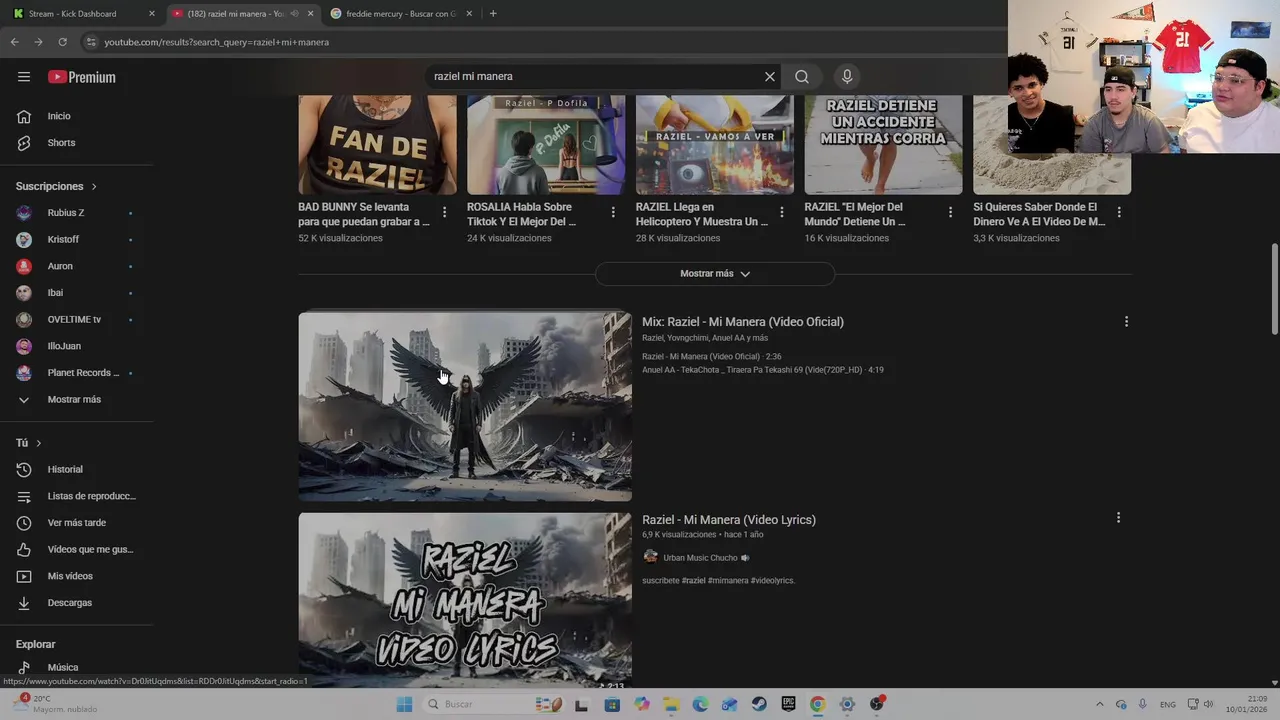This screenshot has width=1280, height=720.
Task: Close the Kick Dashboard tab
Action: (x=152, y=14)
